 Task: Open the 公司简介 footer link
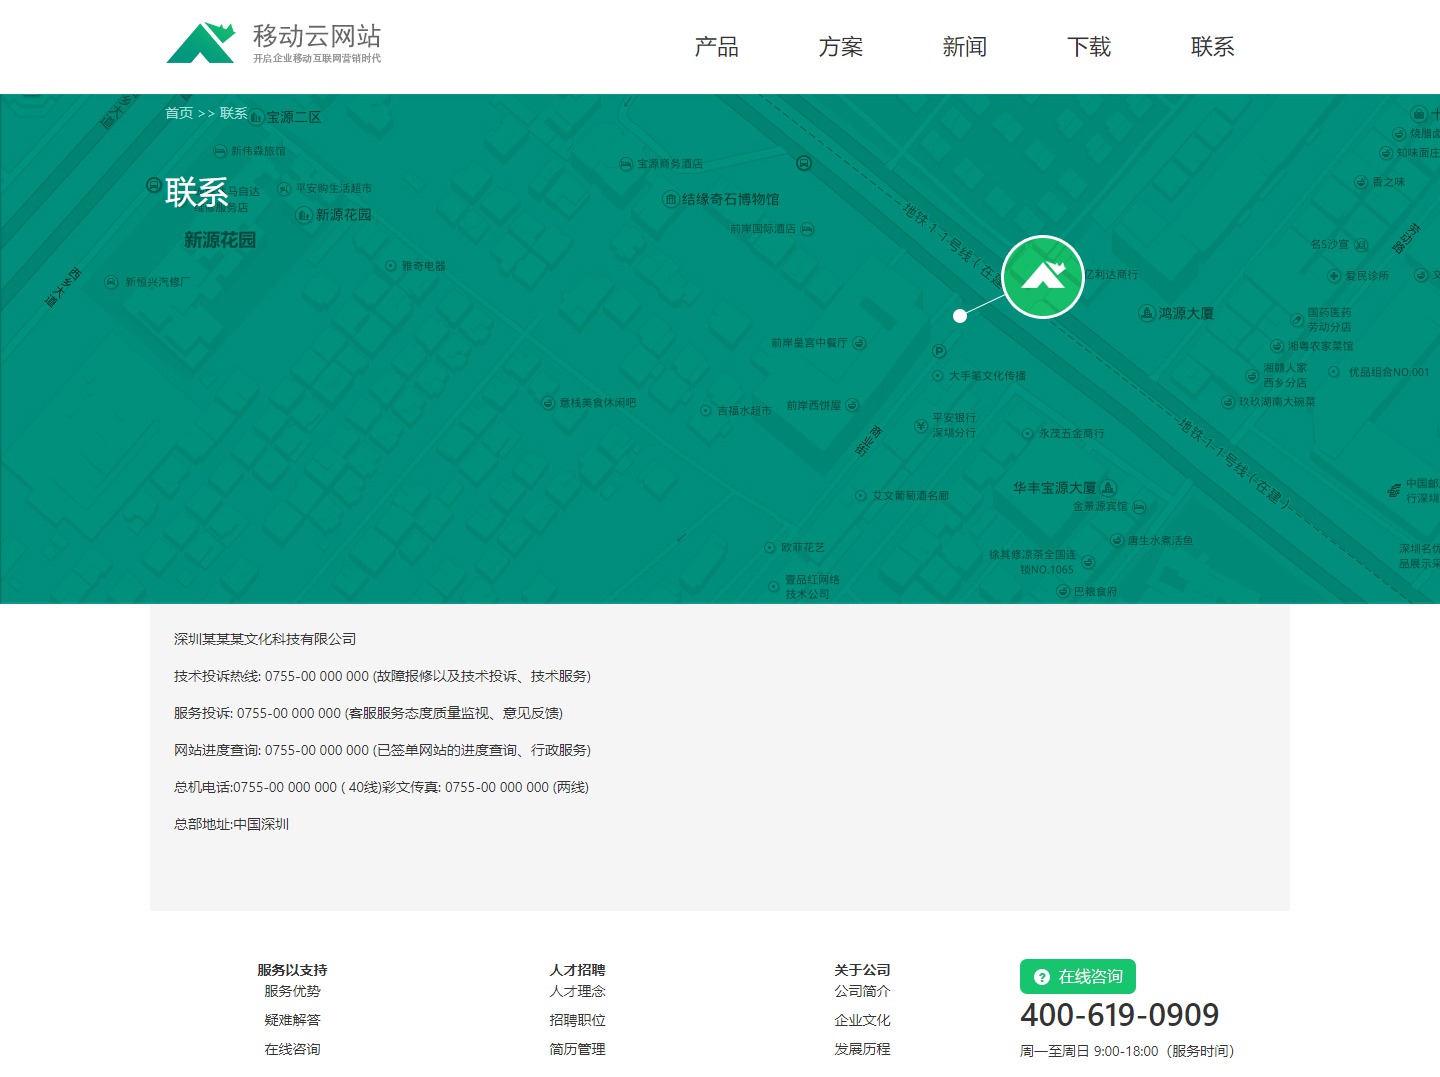862,991
